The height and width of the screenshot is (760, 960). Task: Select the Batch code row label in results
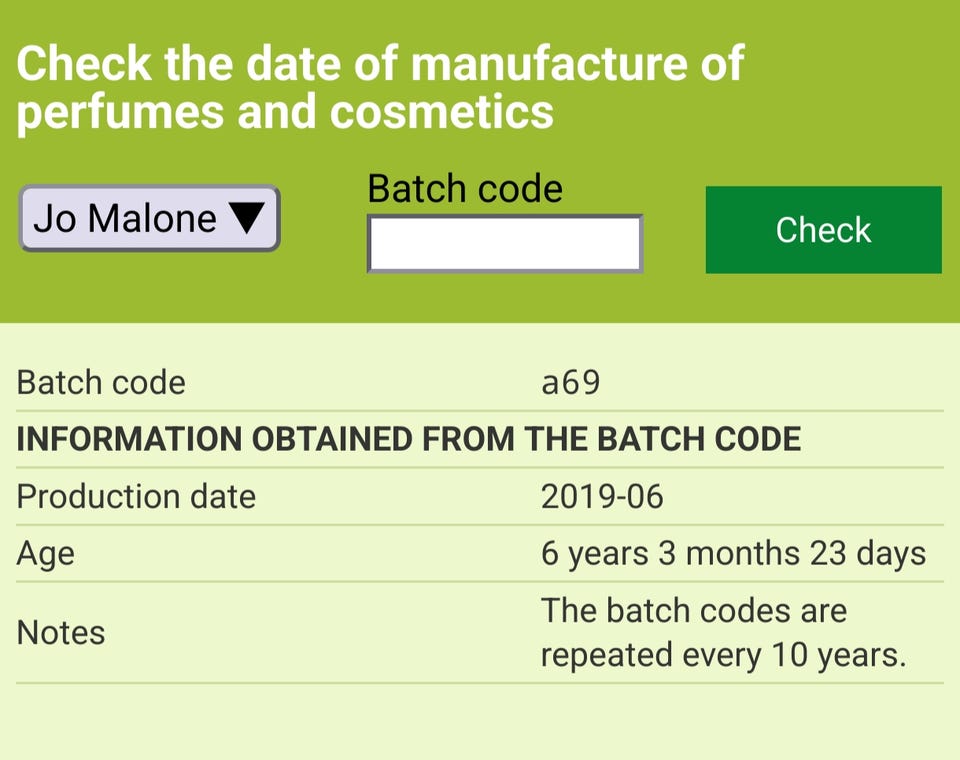click(101, 382)
